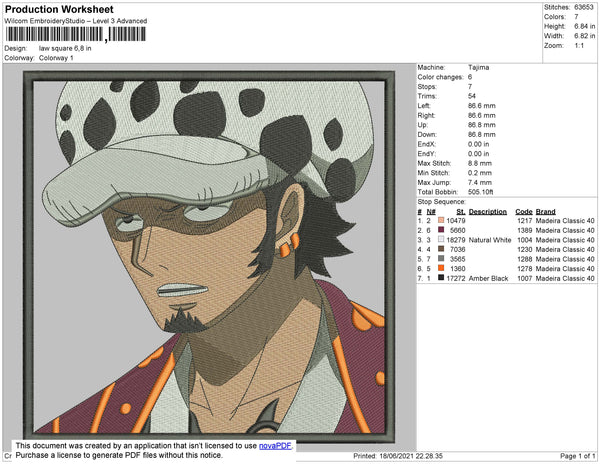Click the height value '6.84 in'
600x464 pixels.
tap(584, 26)
